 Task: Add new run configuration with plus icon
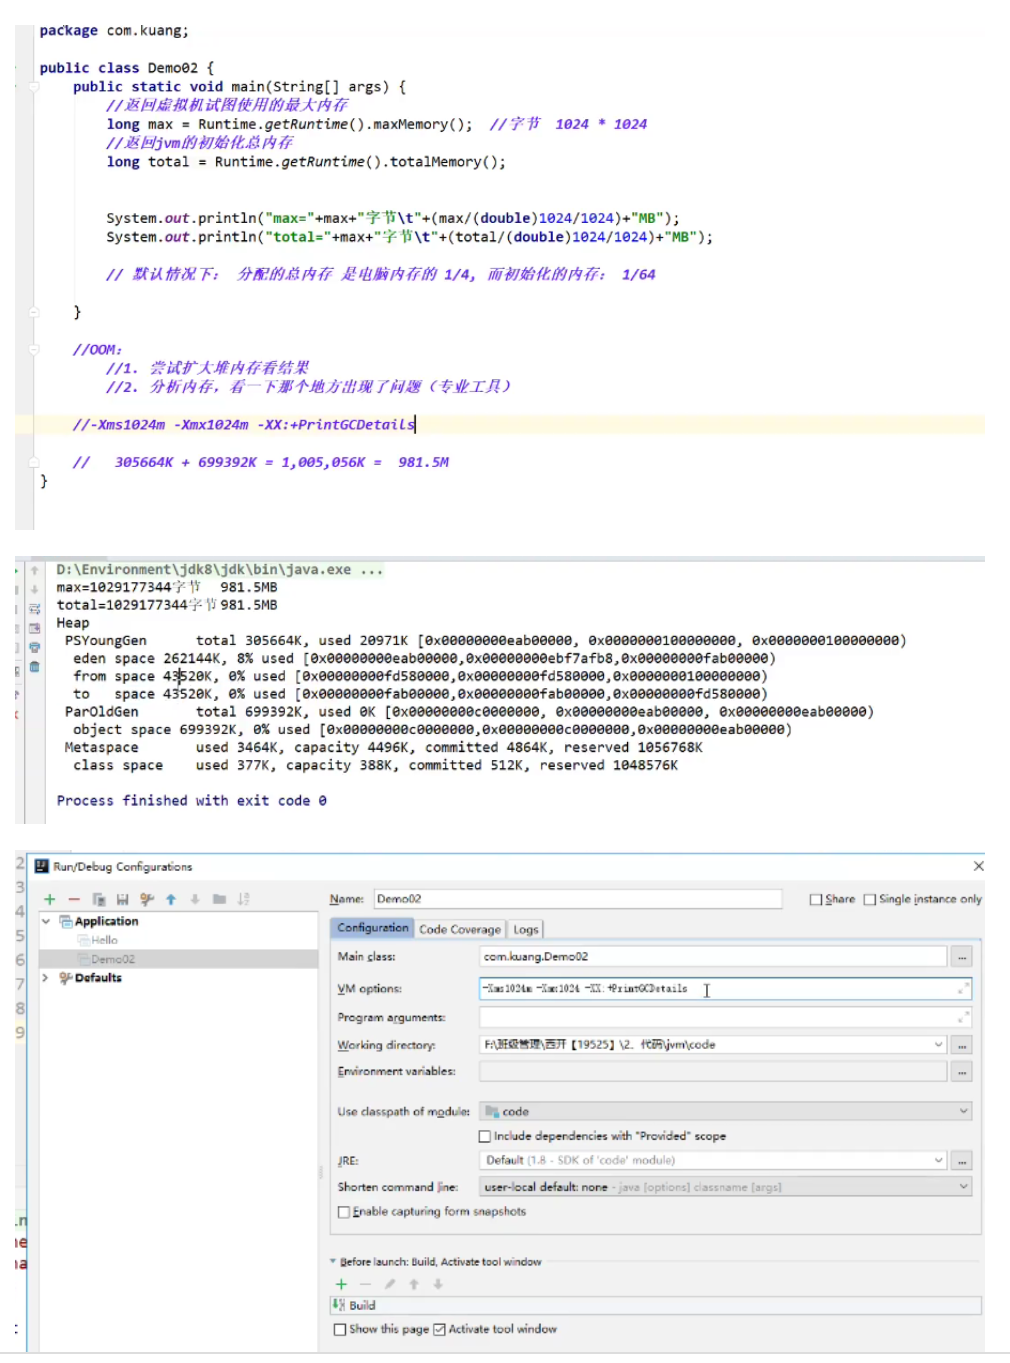point(50,900)
